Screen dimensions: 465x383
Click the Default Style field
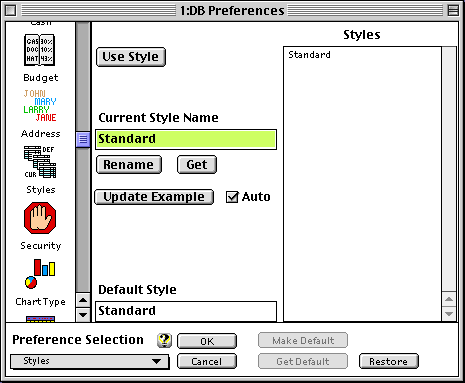[x=186, y=311]
